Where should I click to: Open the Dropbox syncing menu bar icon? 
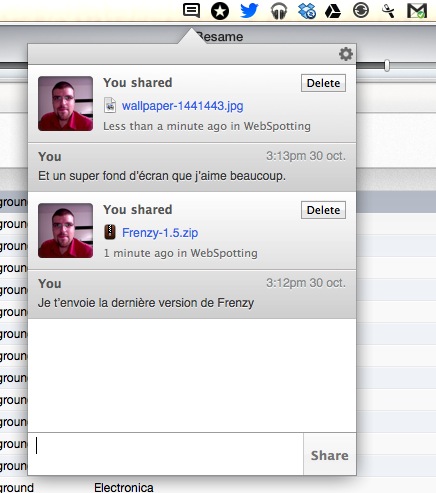coord(307,11)
